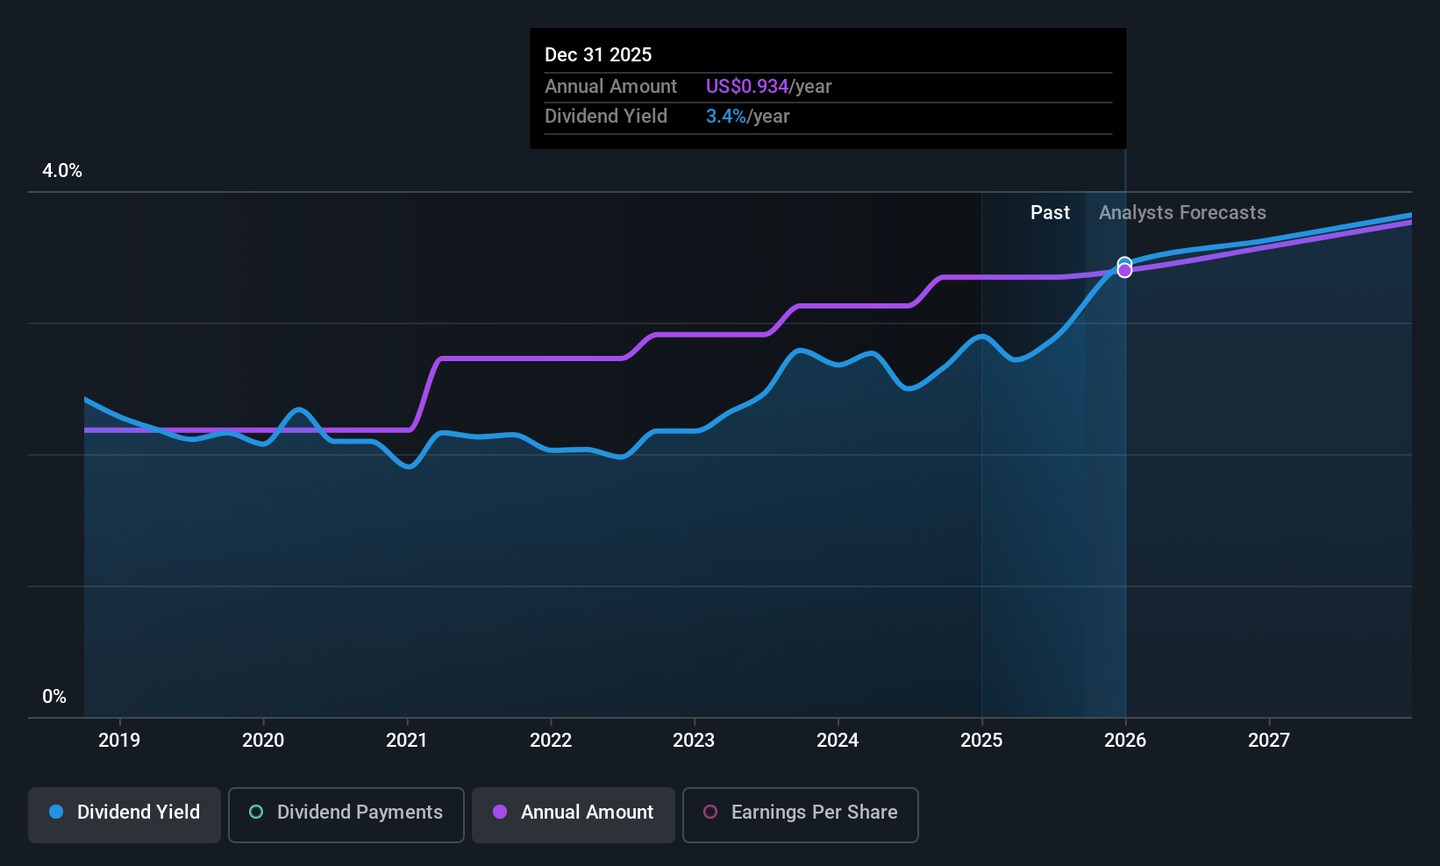
Task: Click the Dec 31 2025 tooltip title
Action: (598, 55)
